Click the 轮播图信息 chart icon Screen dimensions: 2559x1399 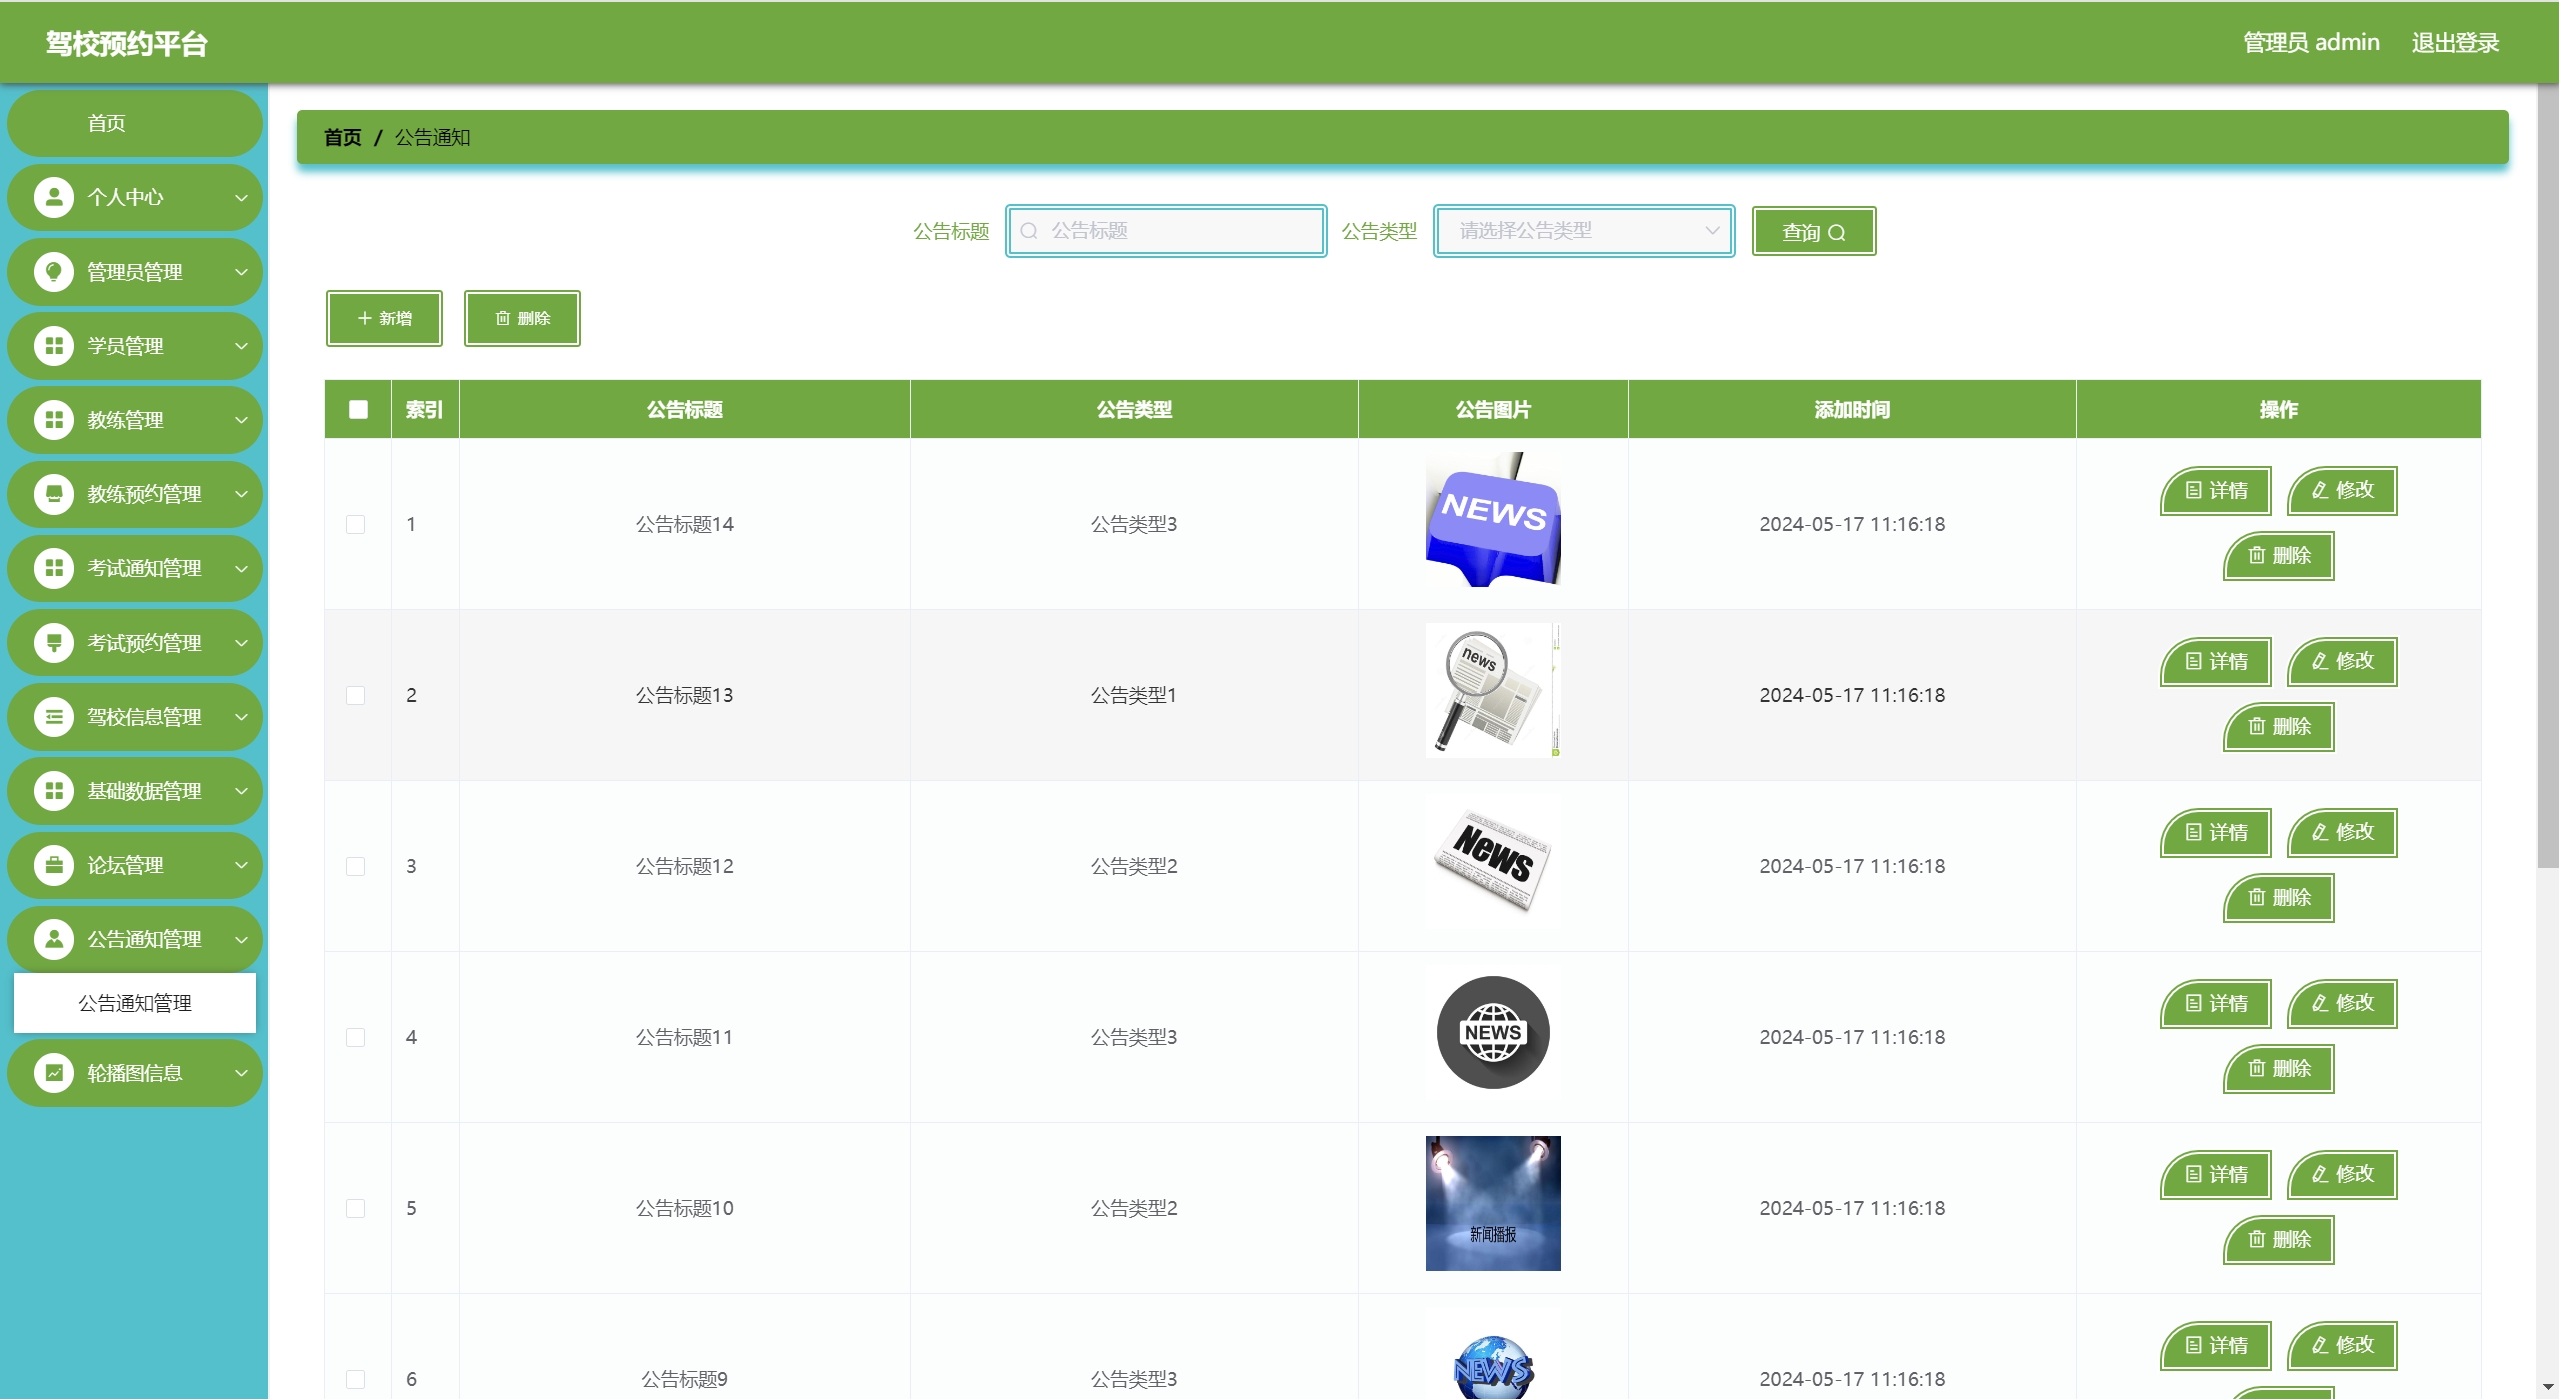tap(54, 1073)
